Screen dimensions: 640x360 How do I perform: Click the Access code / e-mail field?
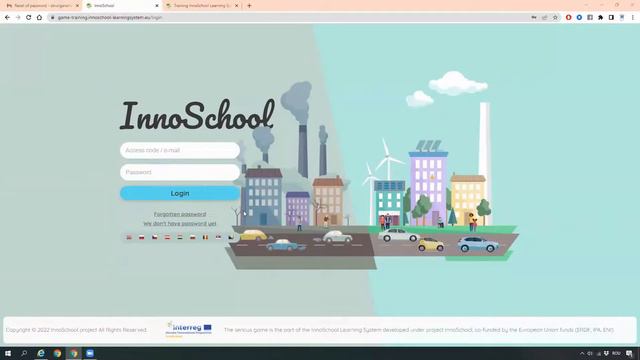[180, 150]
